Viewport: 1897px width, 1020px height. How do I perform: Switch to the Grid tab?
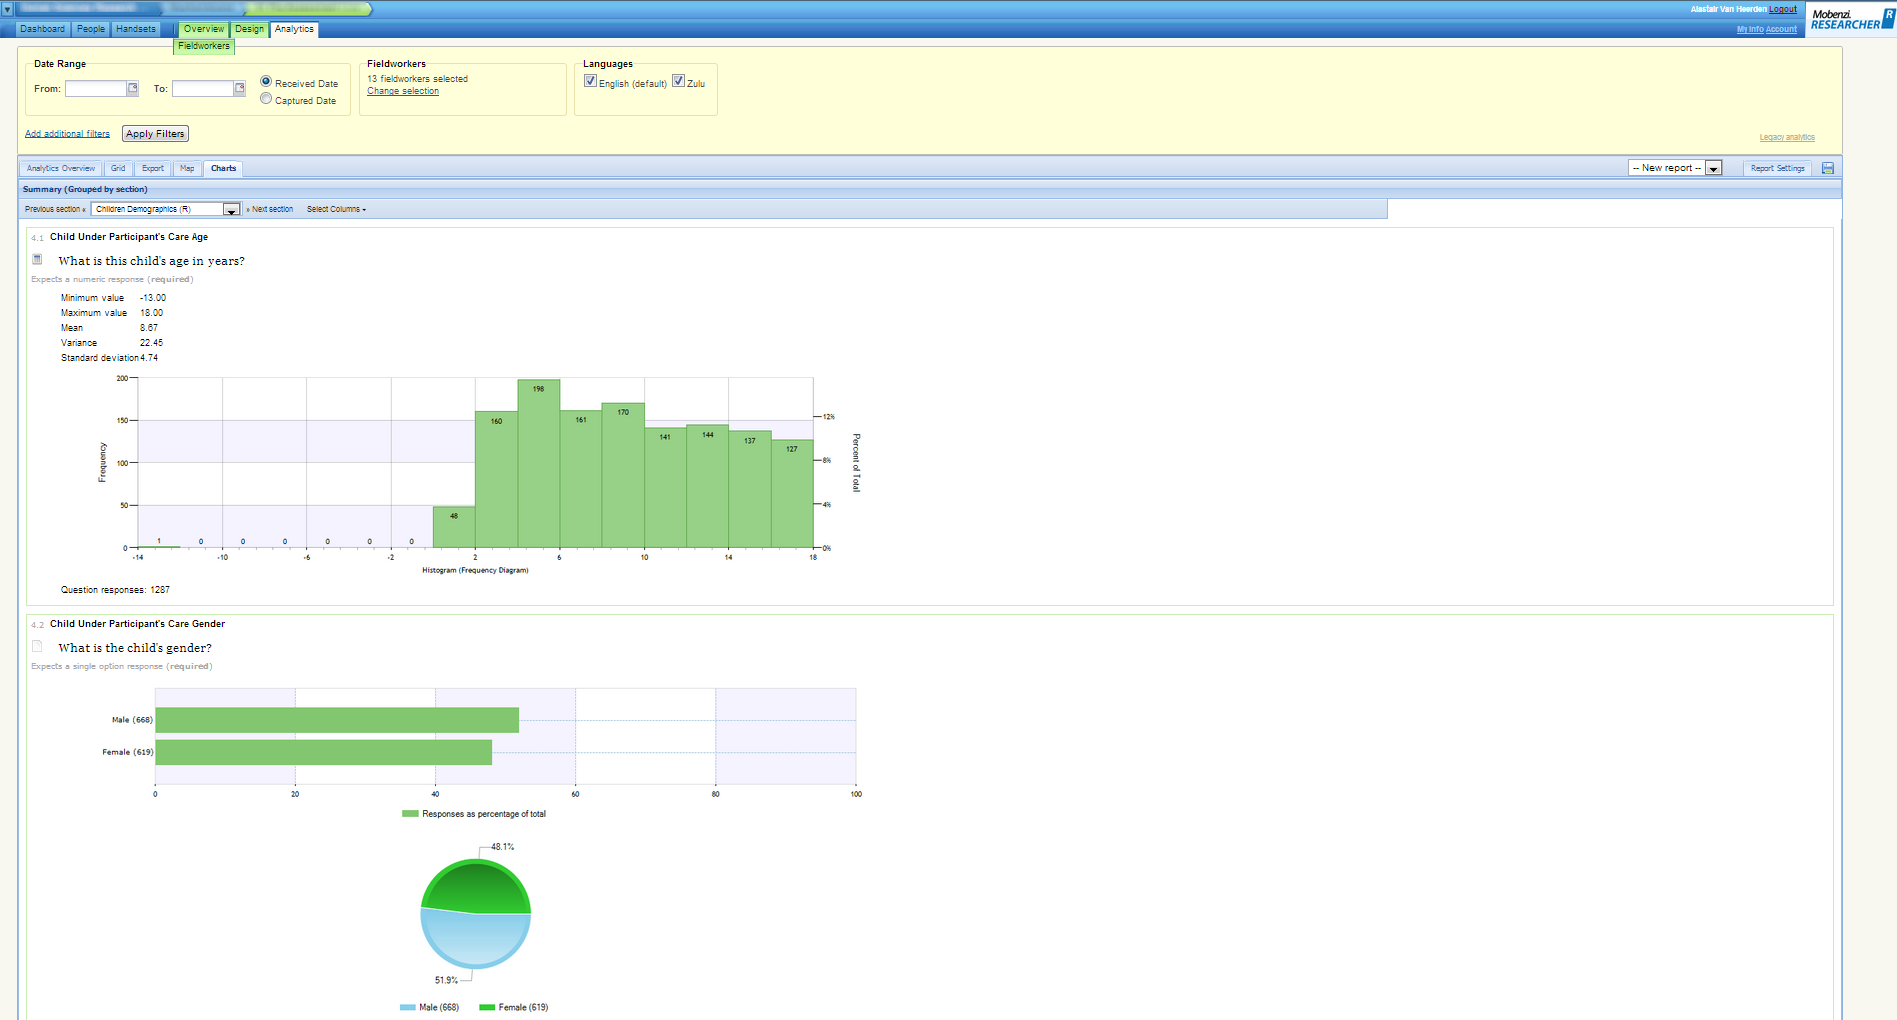(118, 168)
